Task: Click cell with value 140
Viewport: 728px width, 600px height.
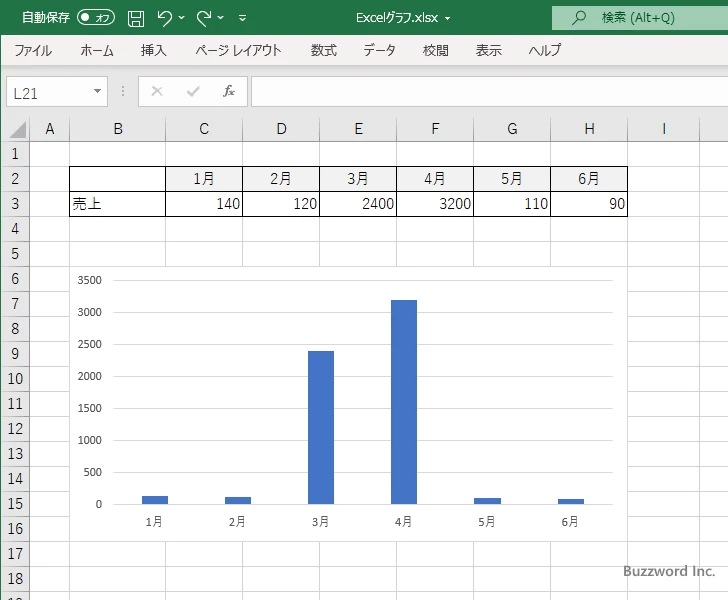Action: [204, 204]
